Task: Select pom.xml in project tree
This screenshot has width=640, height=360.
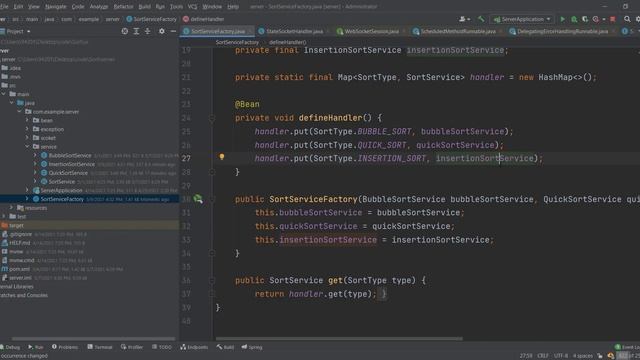Action: [x=19, y=269]
